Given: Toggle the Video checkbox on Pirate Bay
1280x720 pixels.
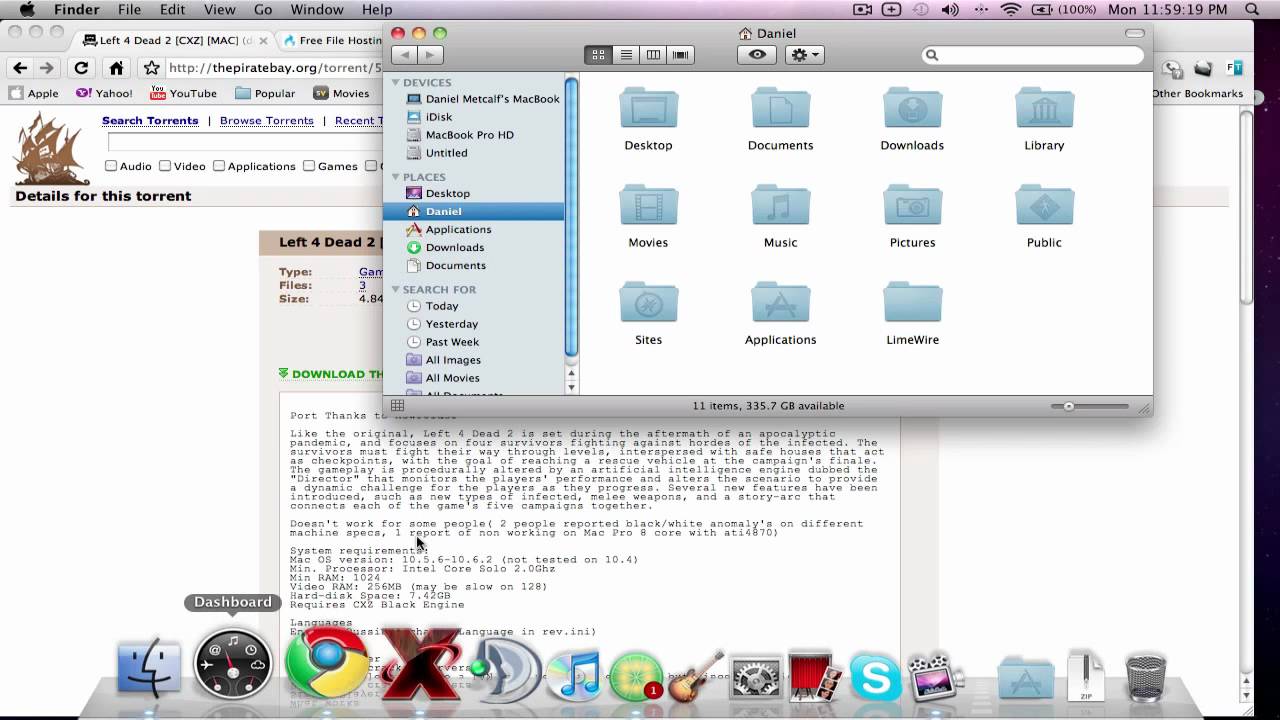Looking at the screenshot, I should [165, 166].
